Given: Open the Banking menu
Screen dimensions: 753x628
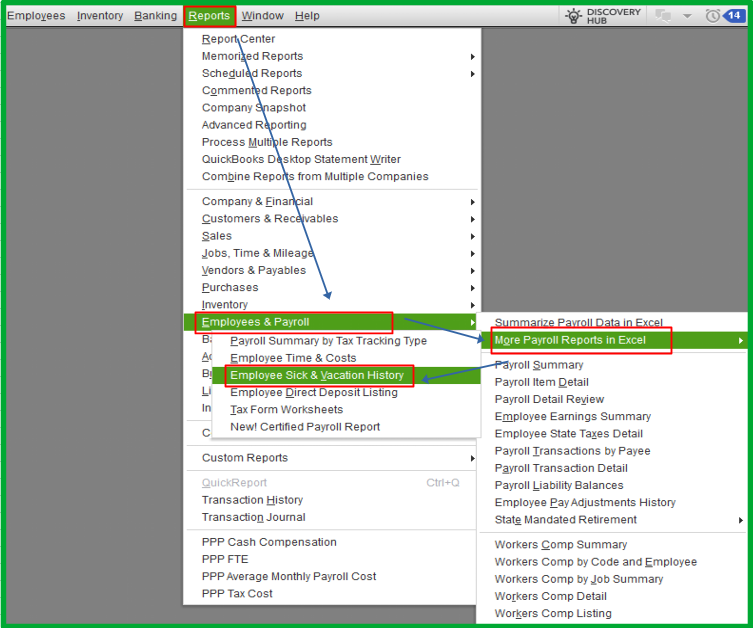Looking at the screenshot, I should [156, 16].
